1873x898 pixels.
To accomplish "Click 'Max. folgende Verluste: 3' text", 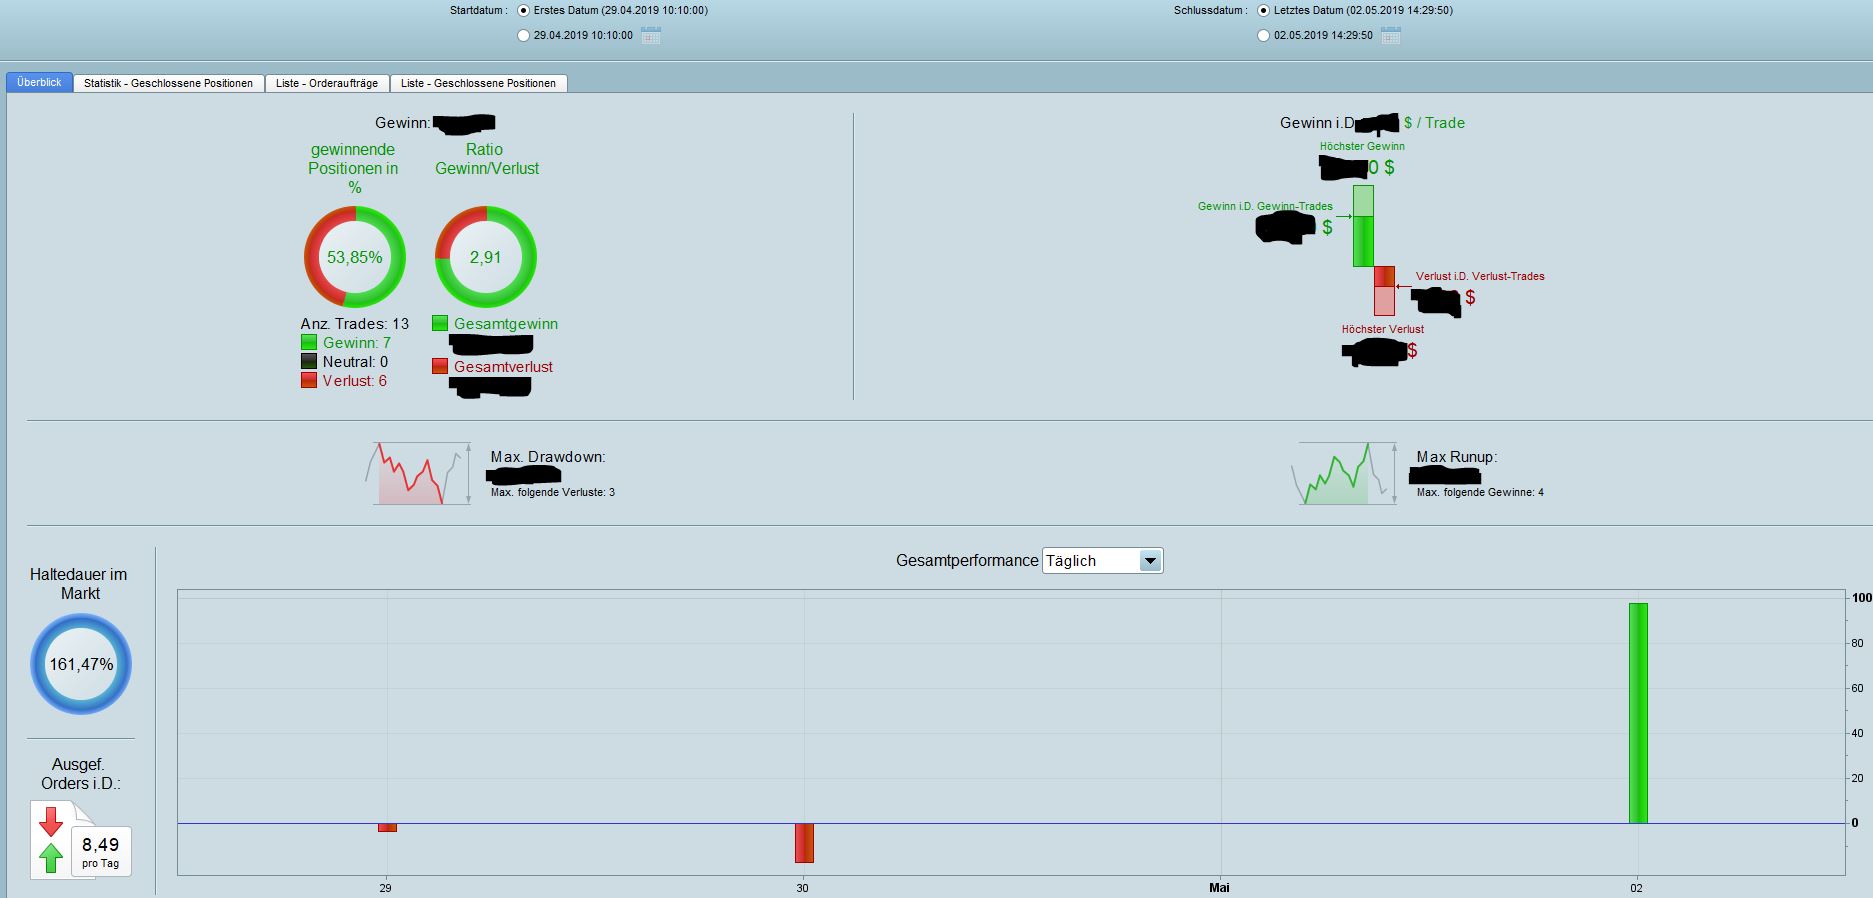I will 553,492.
